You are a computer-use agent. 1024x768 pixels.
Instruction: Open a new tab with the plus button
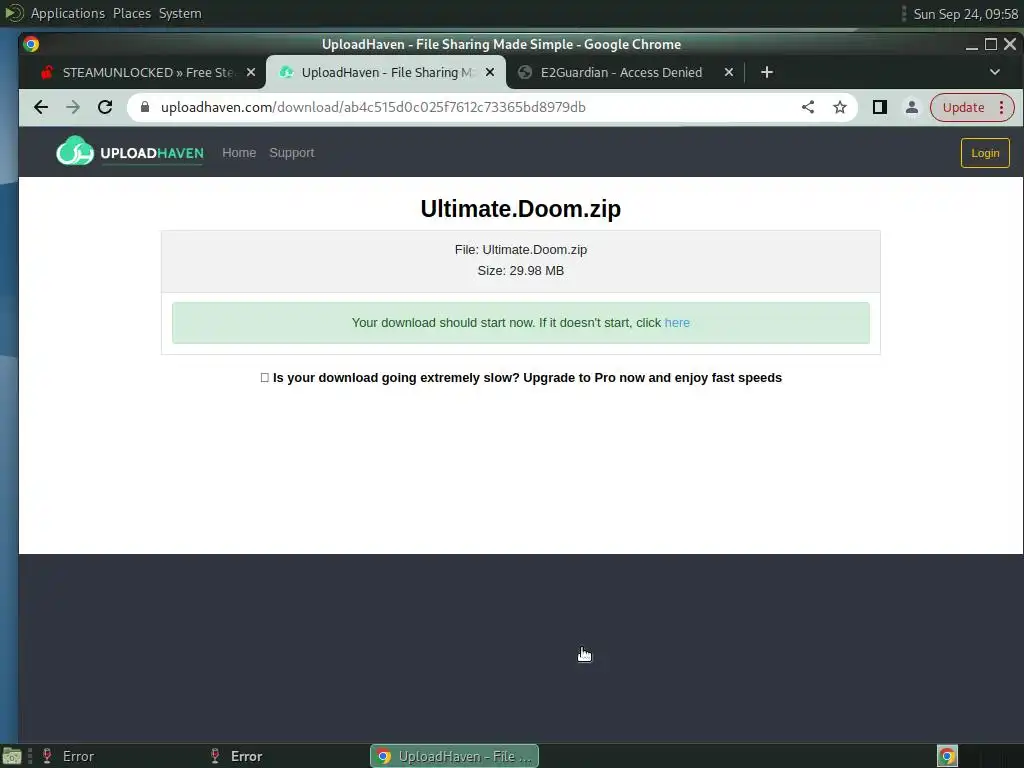[x=767, y=72]
